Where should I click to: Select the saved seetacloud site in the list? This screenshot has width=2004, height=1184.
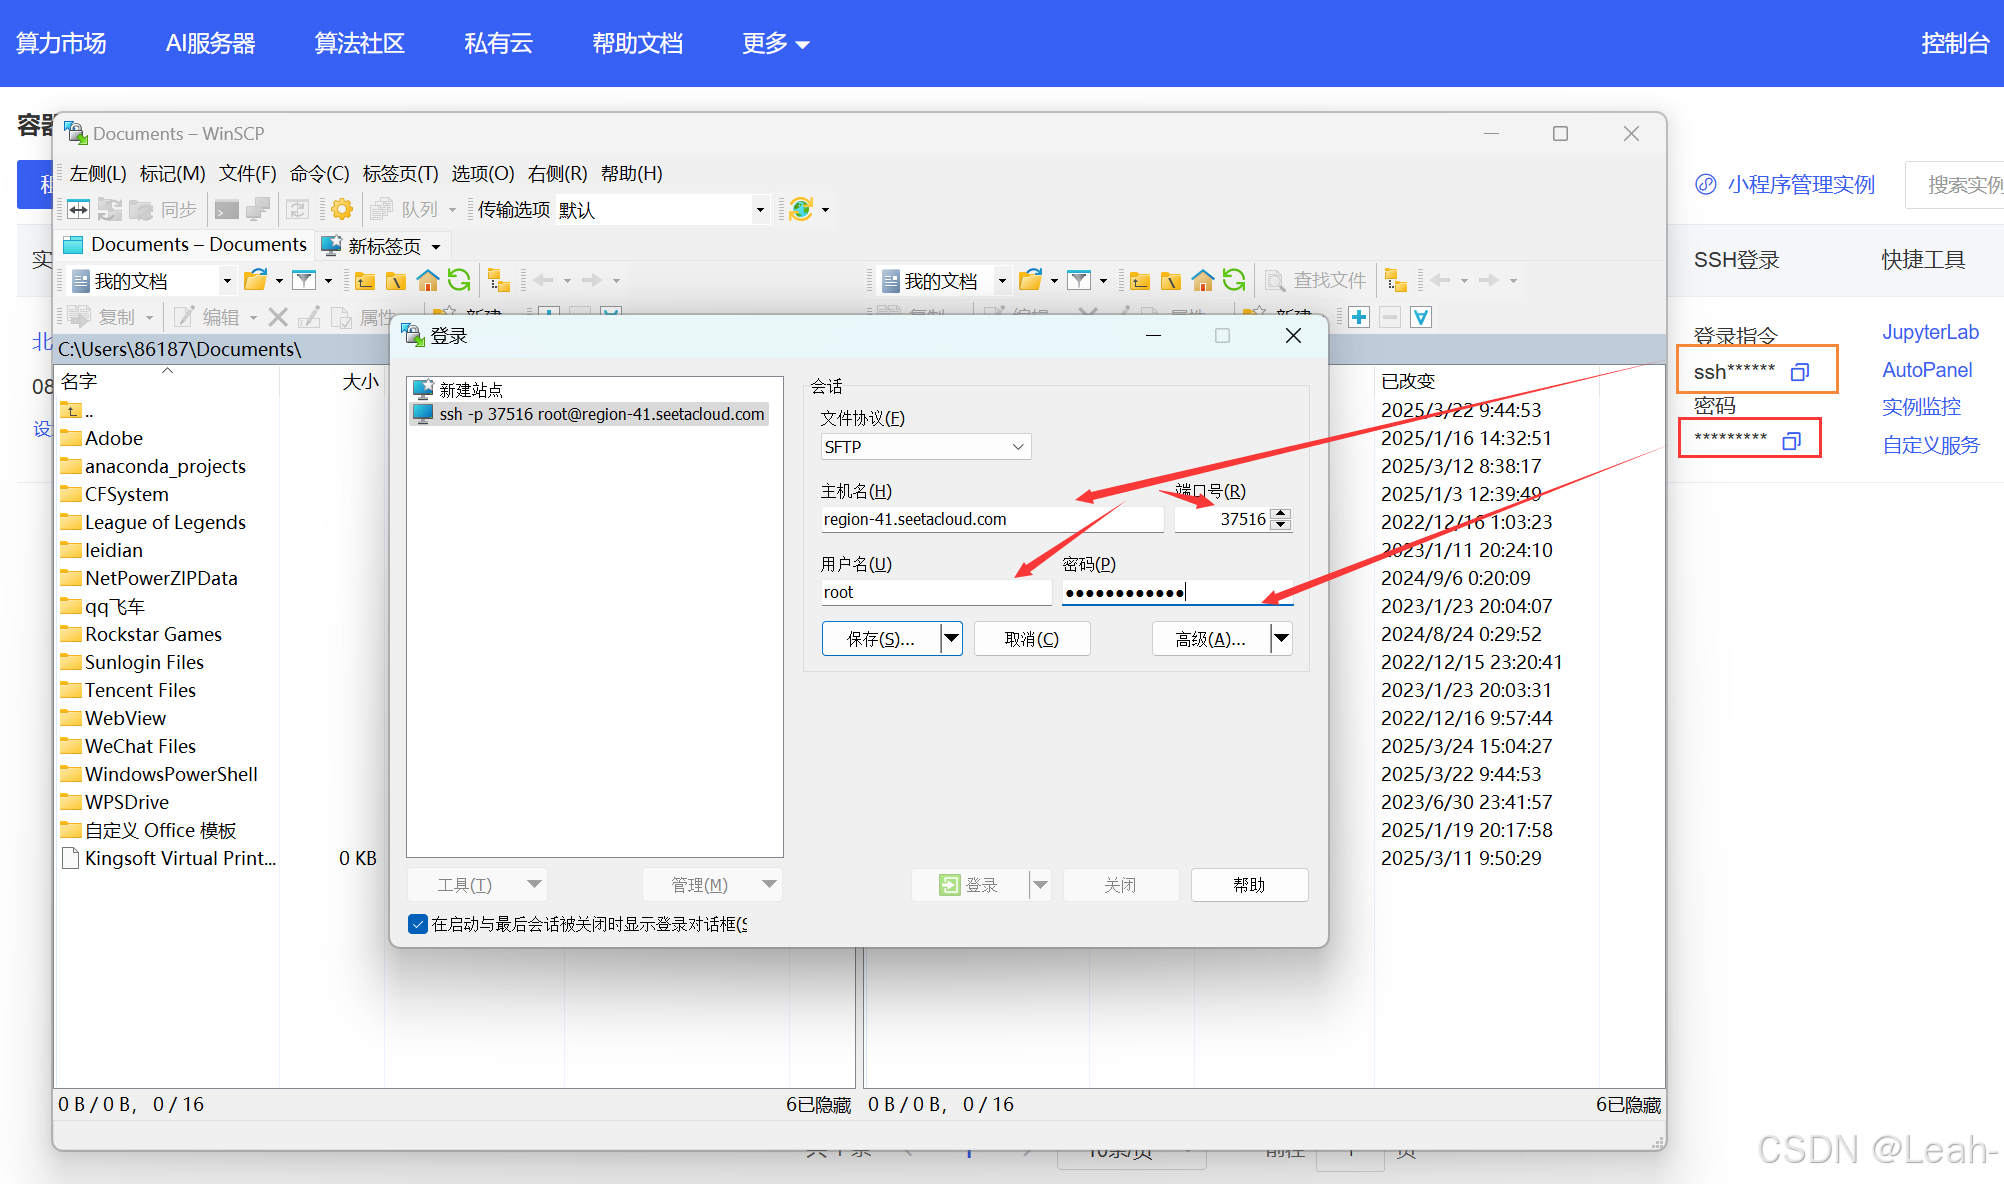pyautogui.click(x=600, y=414)
